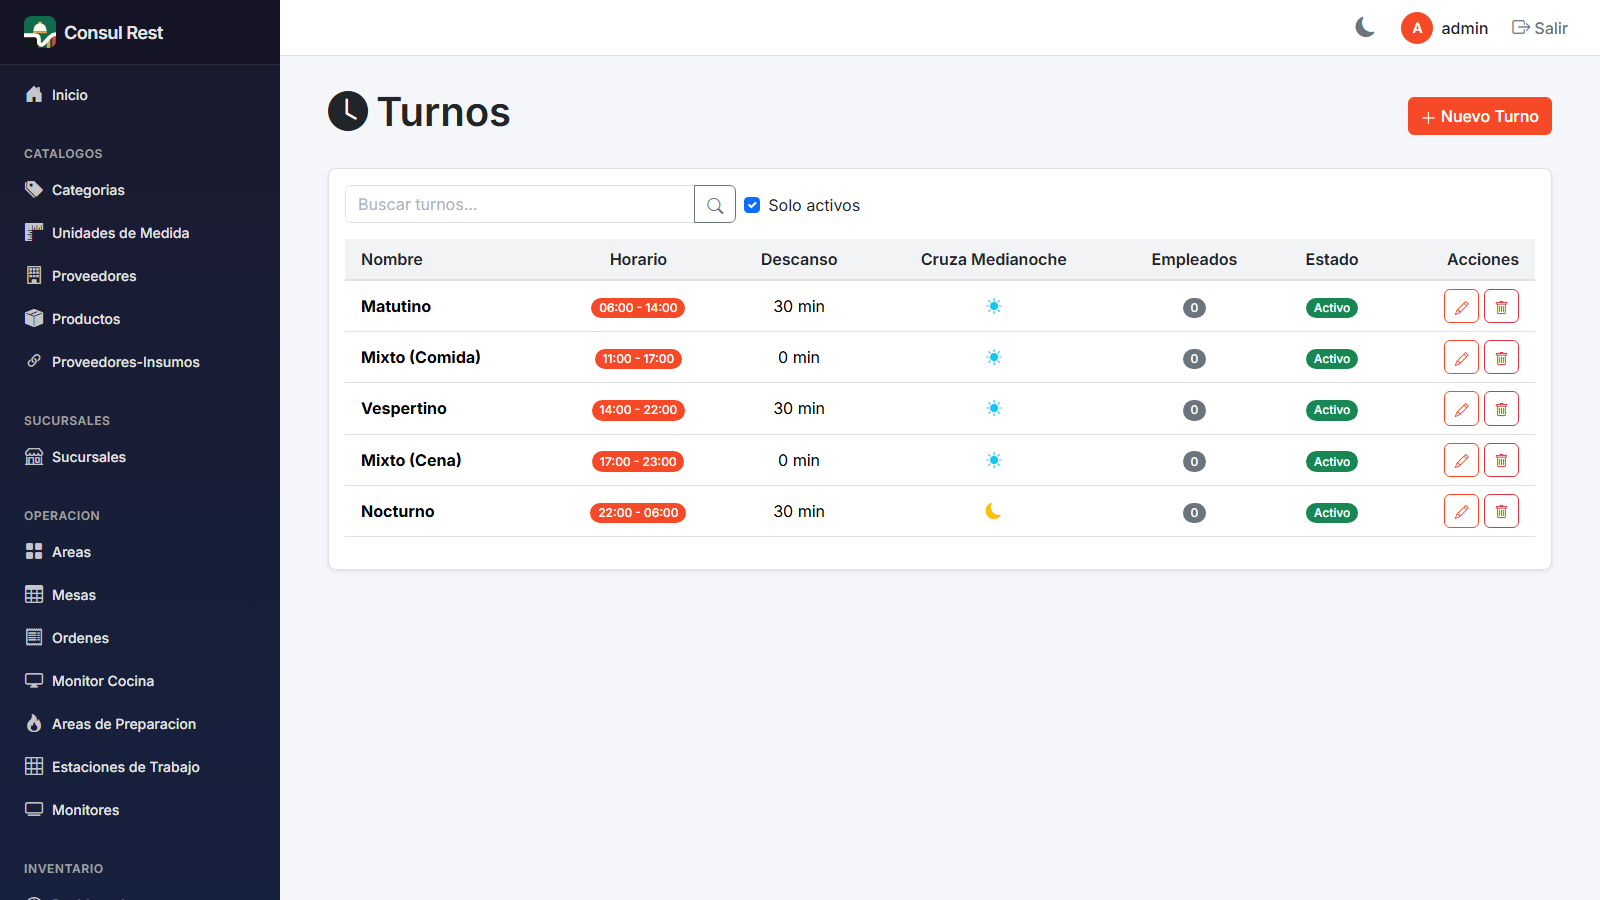Edit the Mixto (Cena) shift

pos(1461,461)
